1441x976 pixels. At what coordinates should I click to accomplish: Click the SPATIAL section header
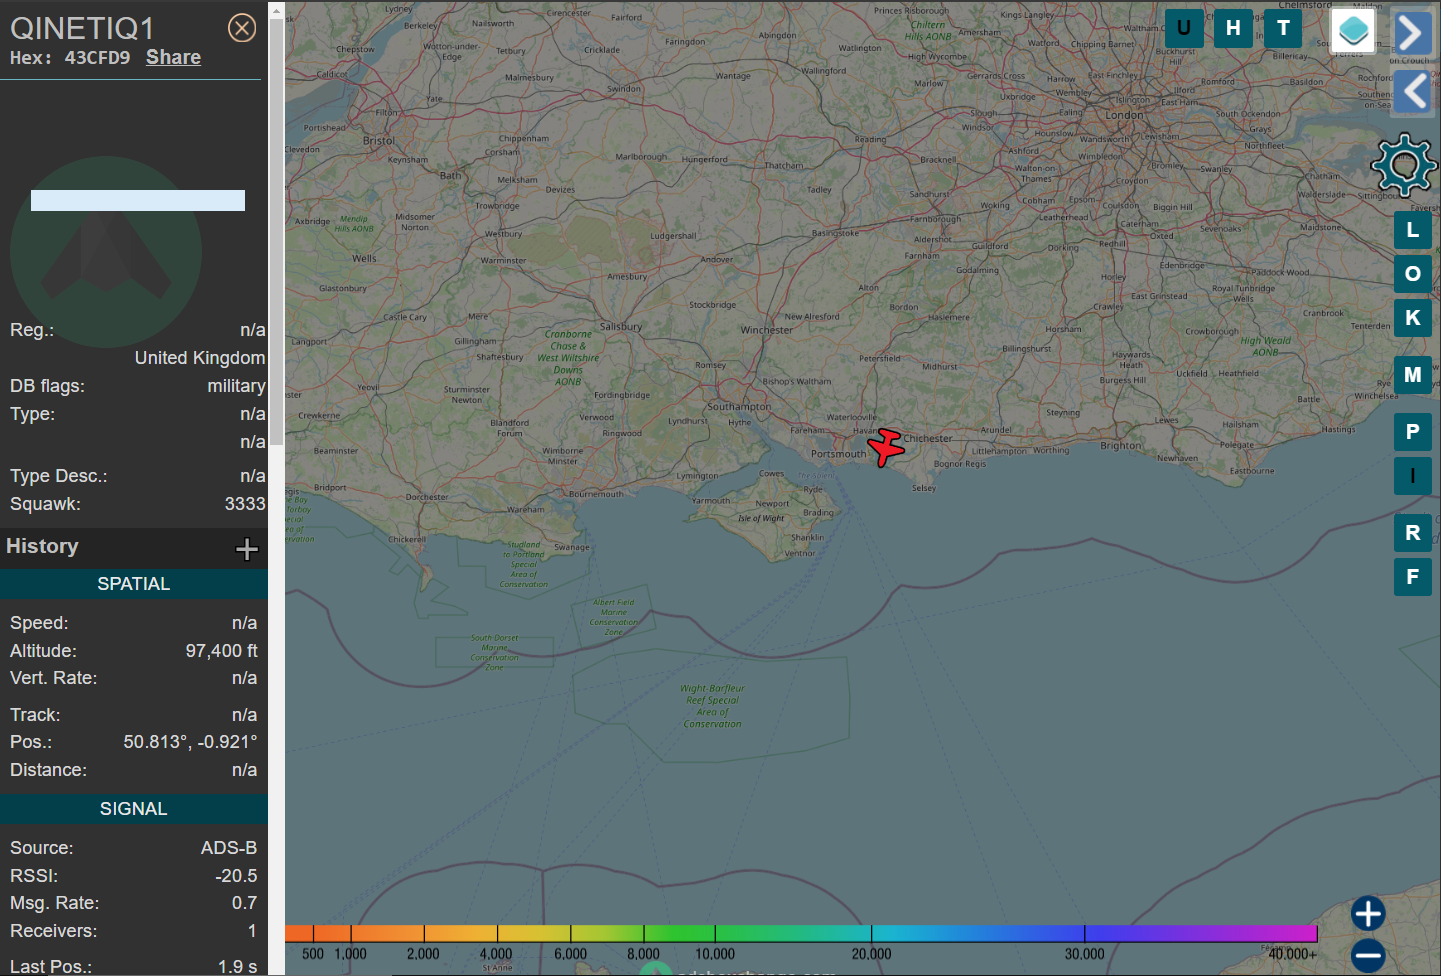[134, 584]
